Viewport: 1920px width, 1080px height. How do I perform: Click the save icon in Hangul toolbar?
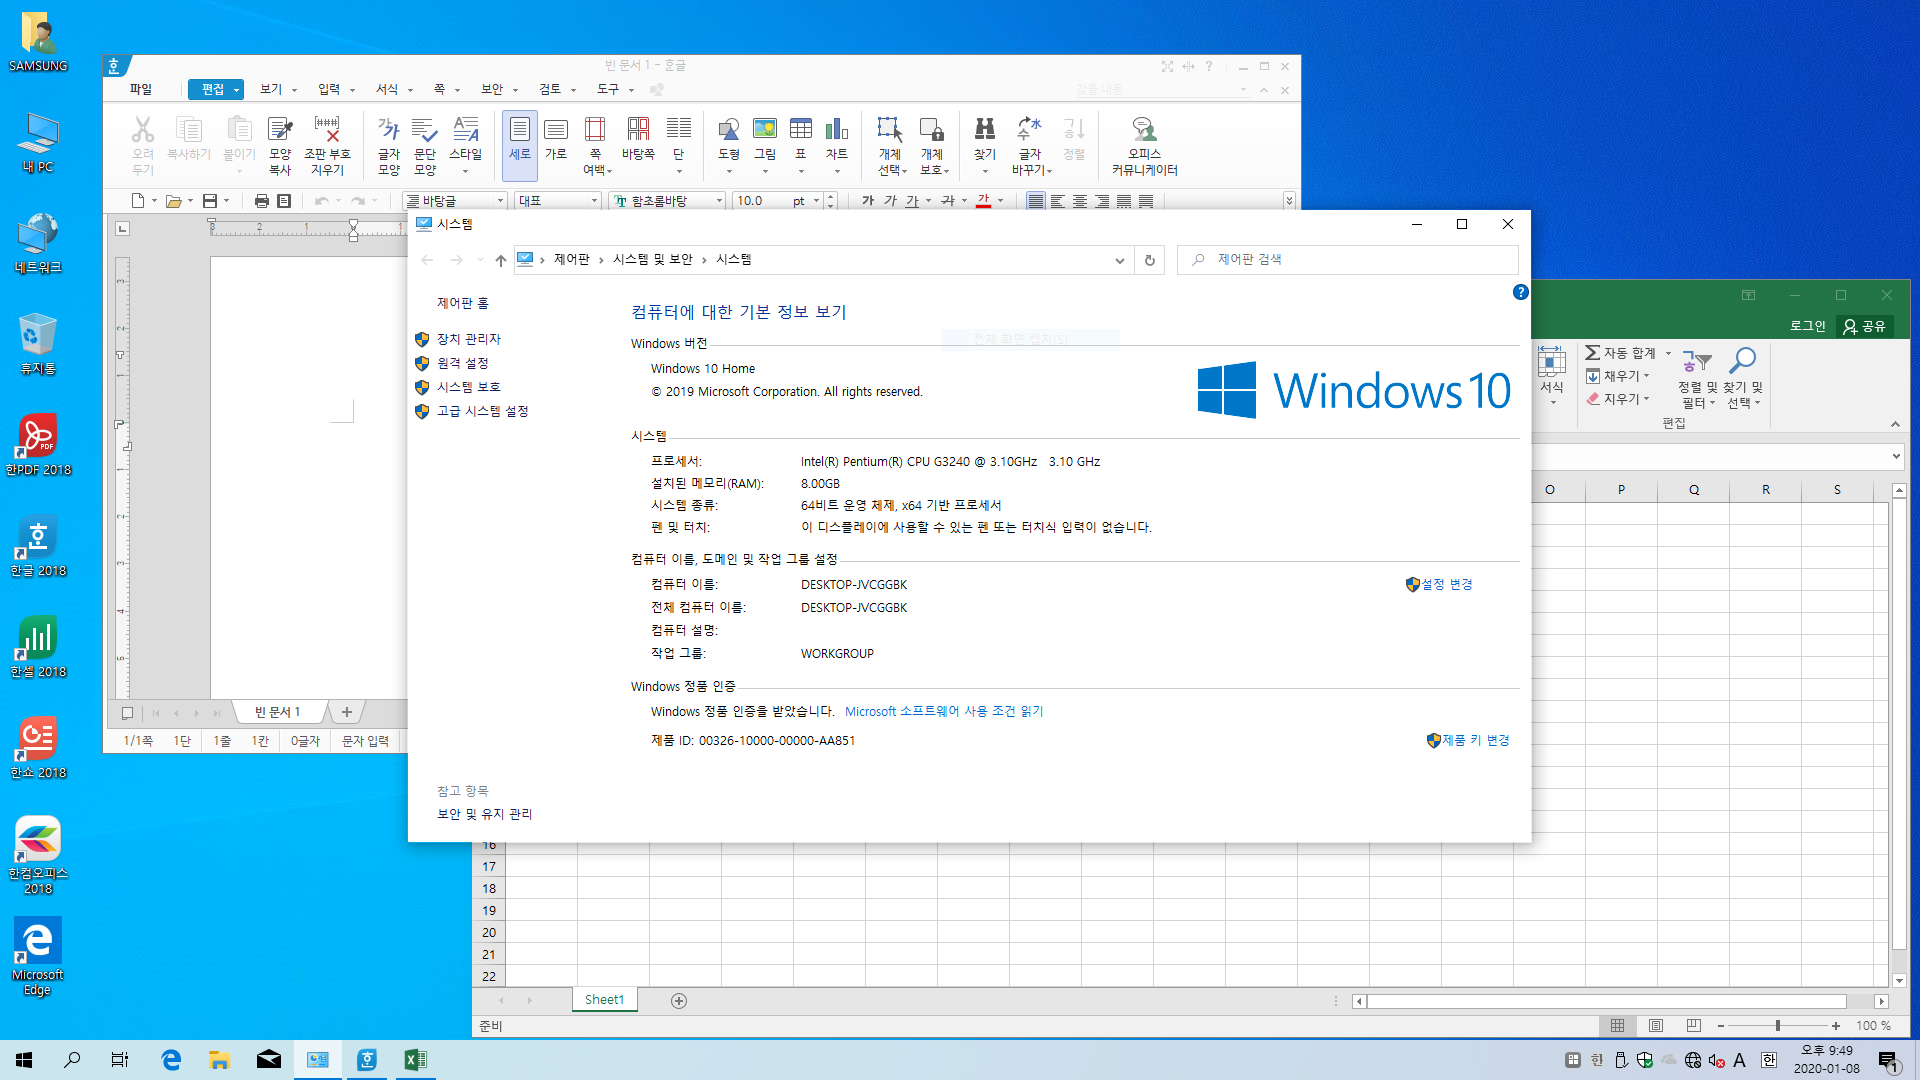[210, 201]
